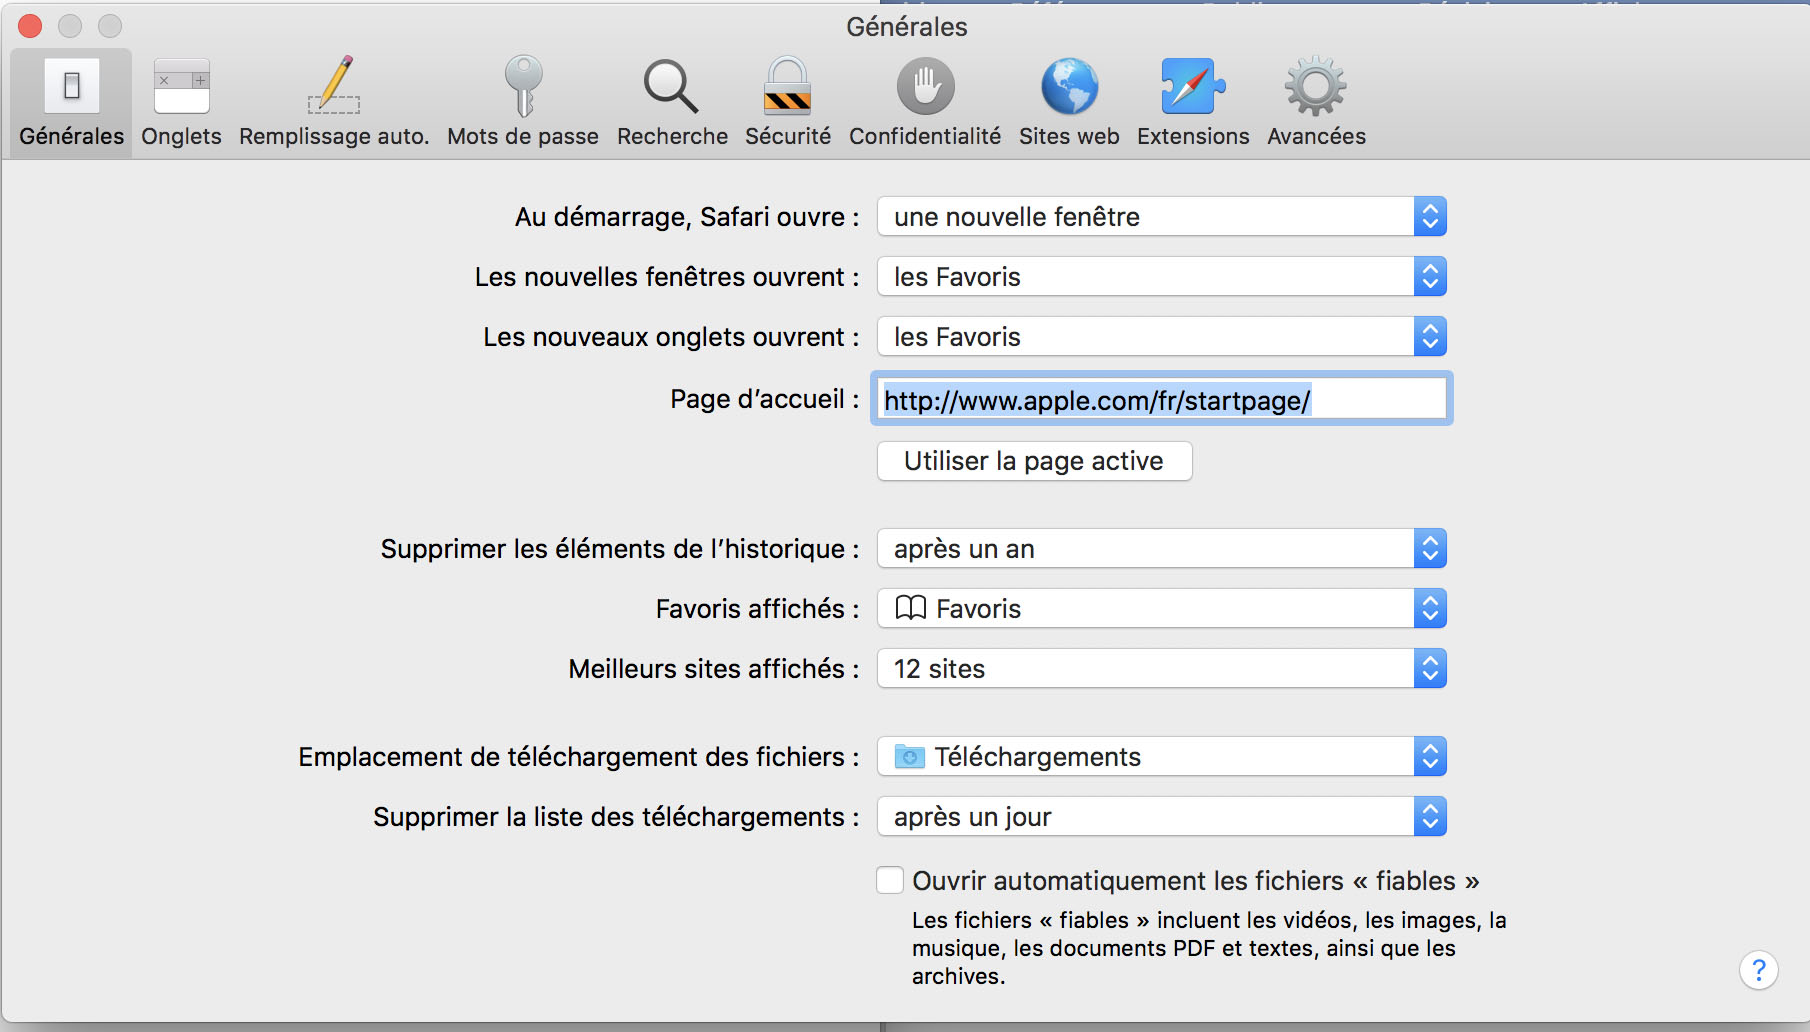Image resolution: width=1810 pixels, height=1032 pixels.
Task: Expand the Supprimer la liste des téléchargements dropdown
Action: [1162, 817]
